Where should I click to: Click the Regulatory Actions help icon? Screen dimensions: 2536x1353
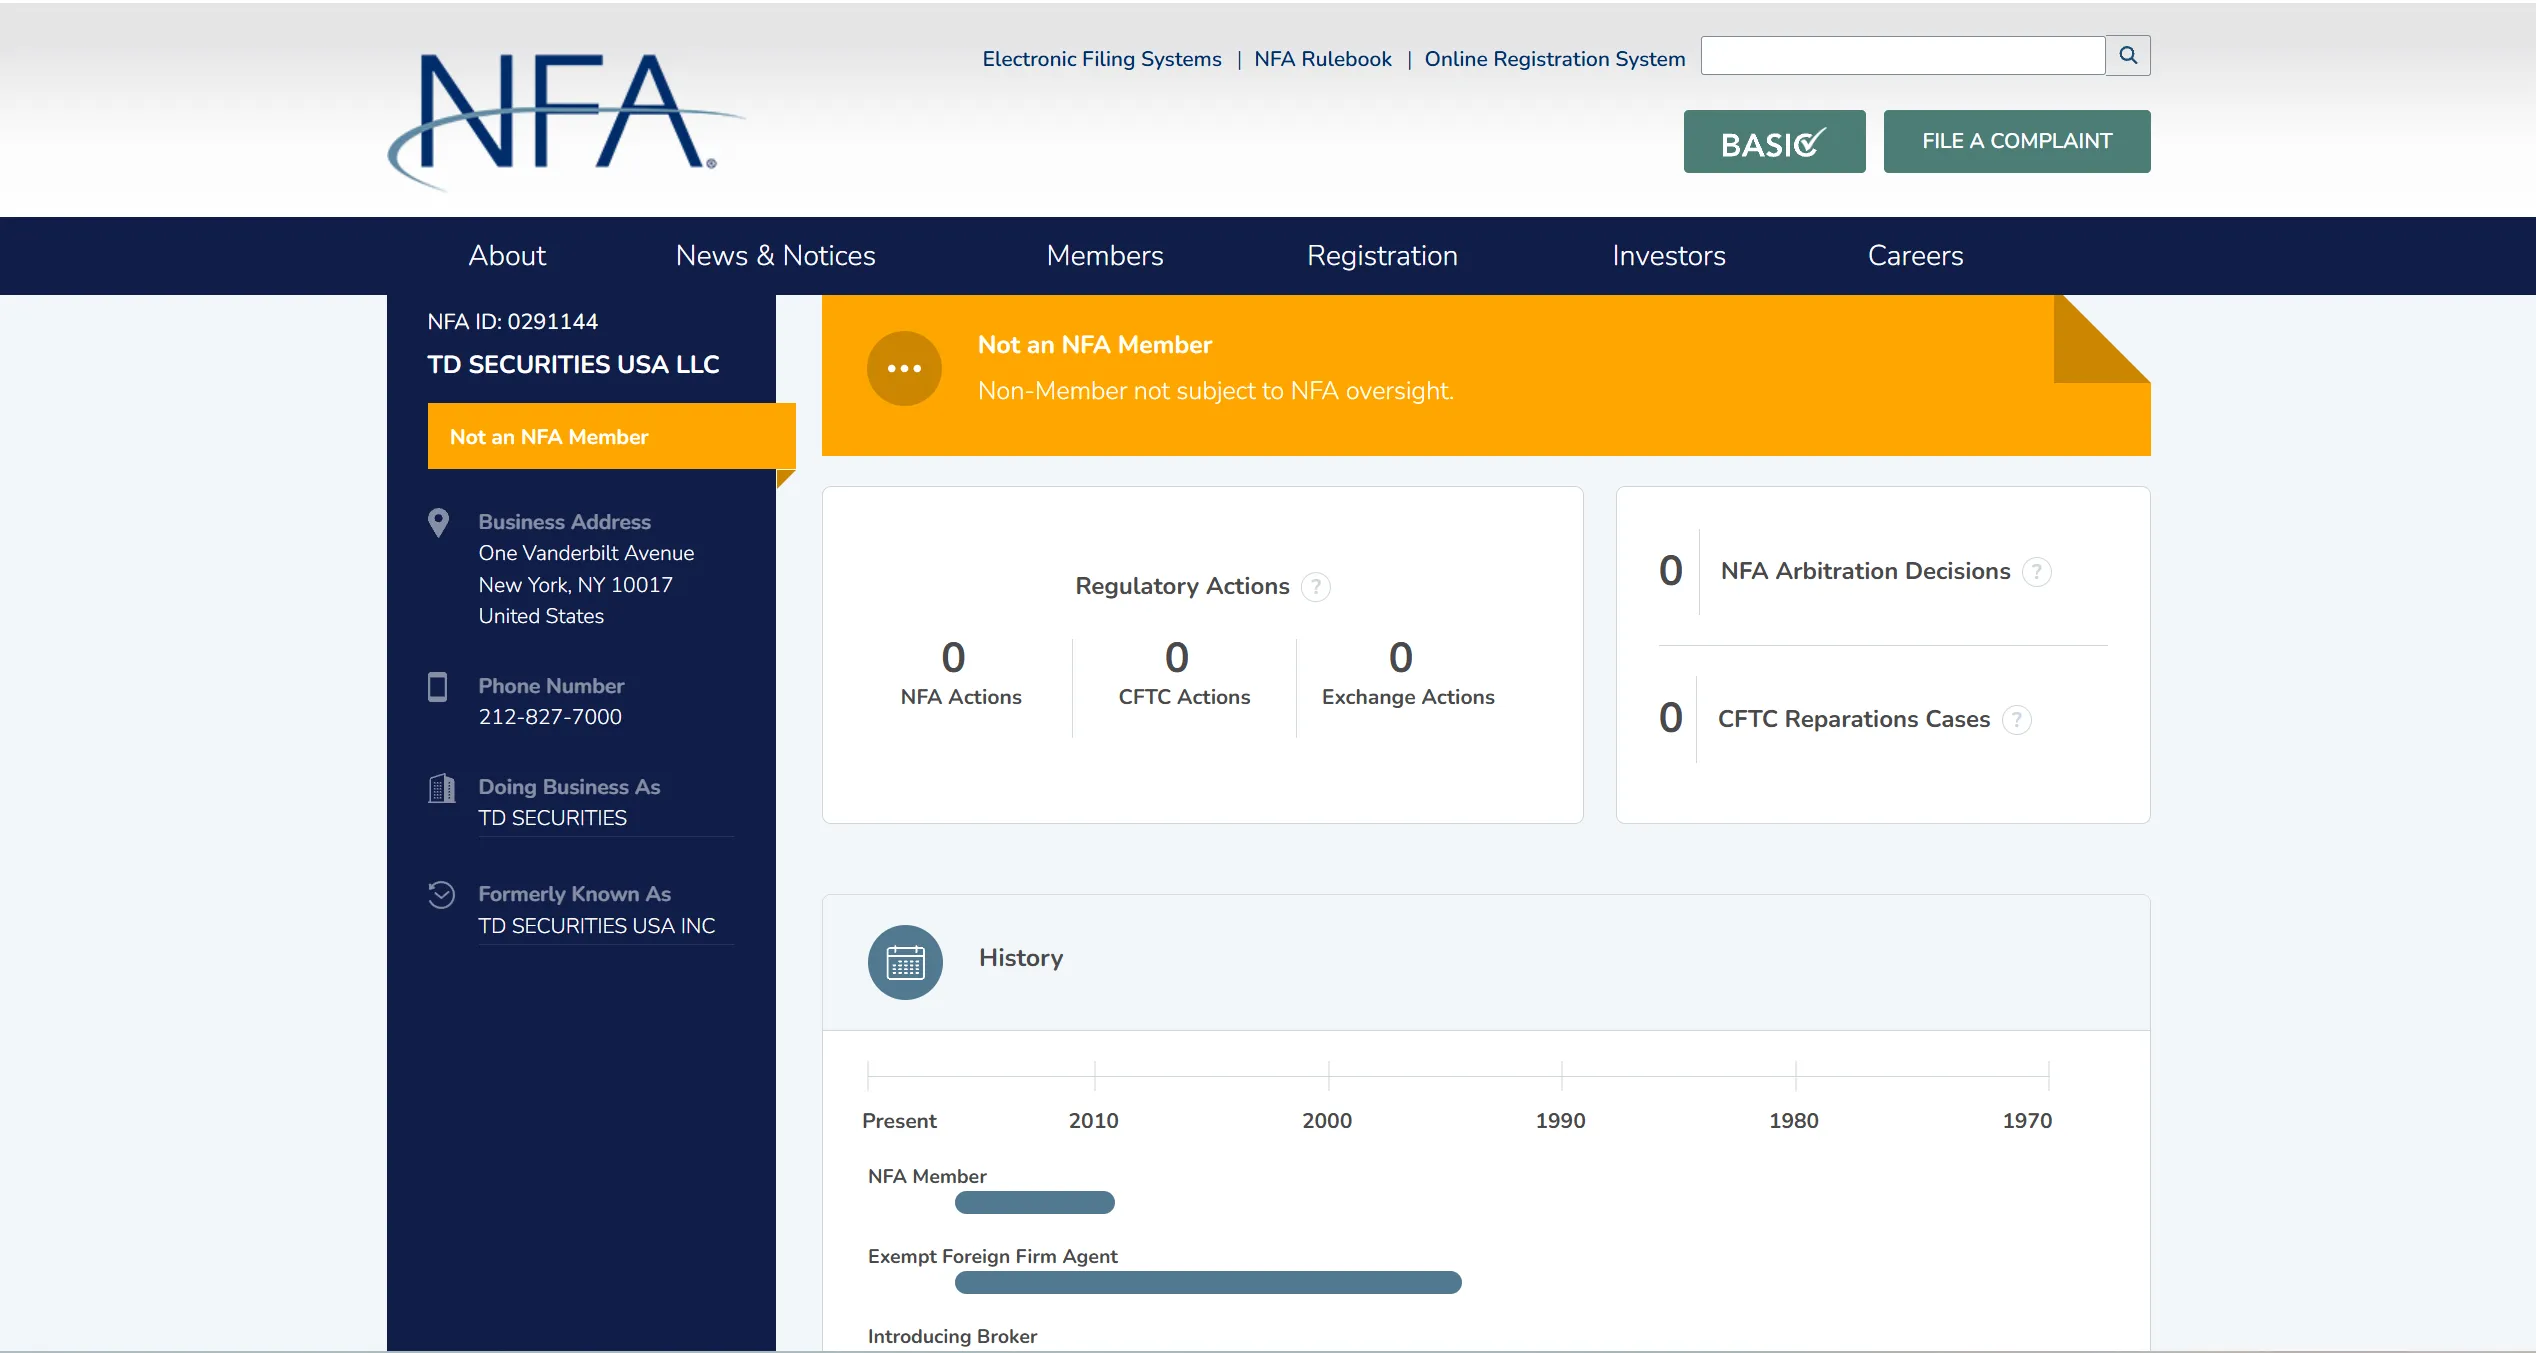(1316, 587)
